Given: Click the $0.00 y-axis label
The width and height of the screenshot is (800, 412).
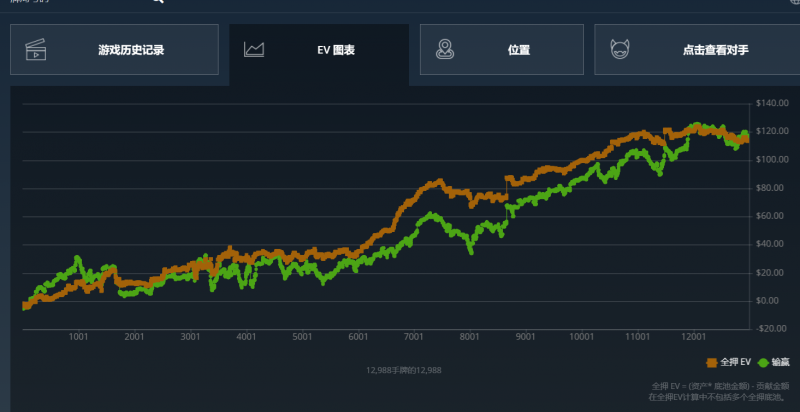Looking at the screenshot, I should click(770, 300).
